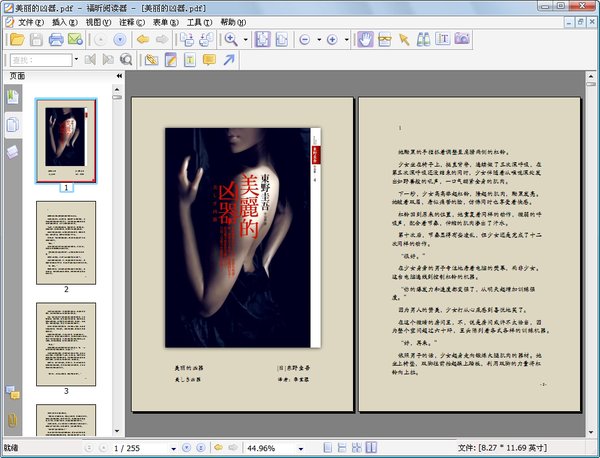
Task: Select the blue arrow annotation tool
Action: [228, 60]
